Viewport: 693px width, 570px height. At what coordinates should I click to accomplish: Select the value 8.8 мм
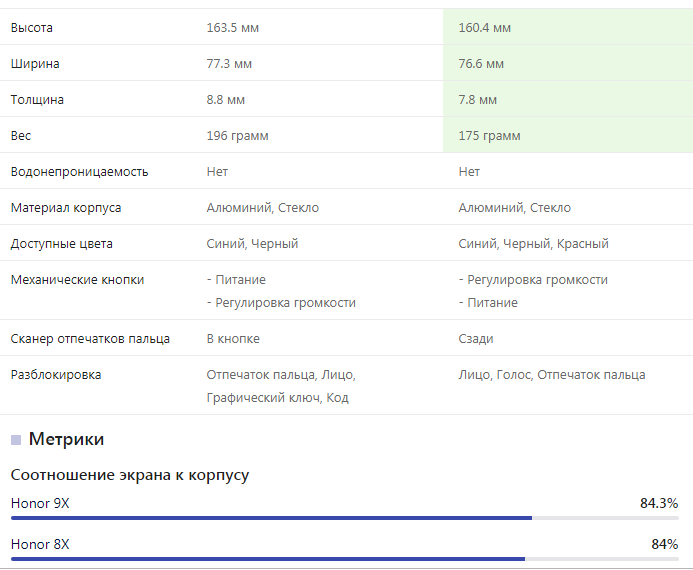[x=225, y=99]
